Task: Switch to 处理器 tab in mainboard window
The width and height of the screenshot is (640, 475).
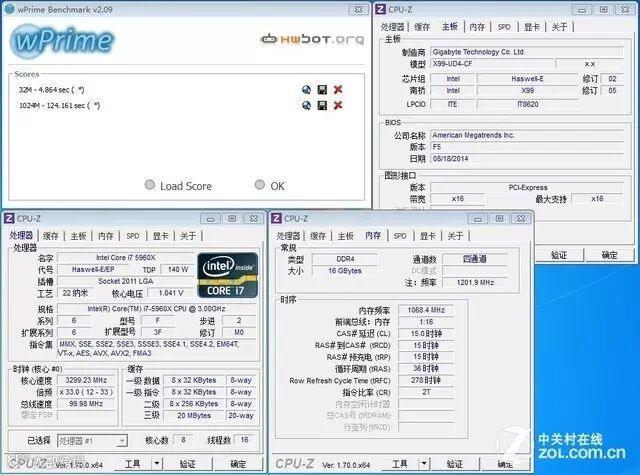Action: 393,27
